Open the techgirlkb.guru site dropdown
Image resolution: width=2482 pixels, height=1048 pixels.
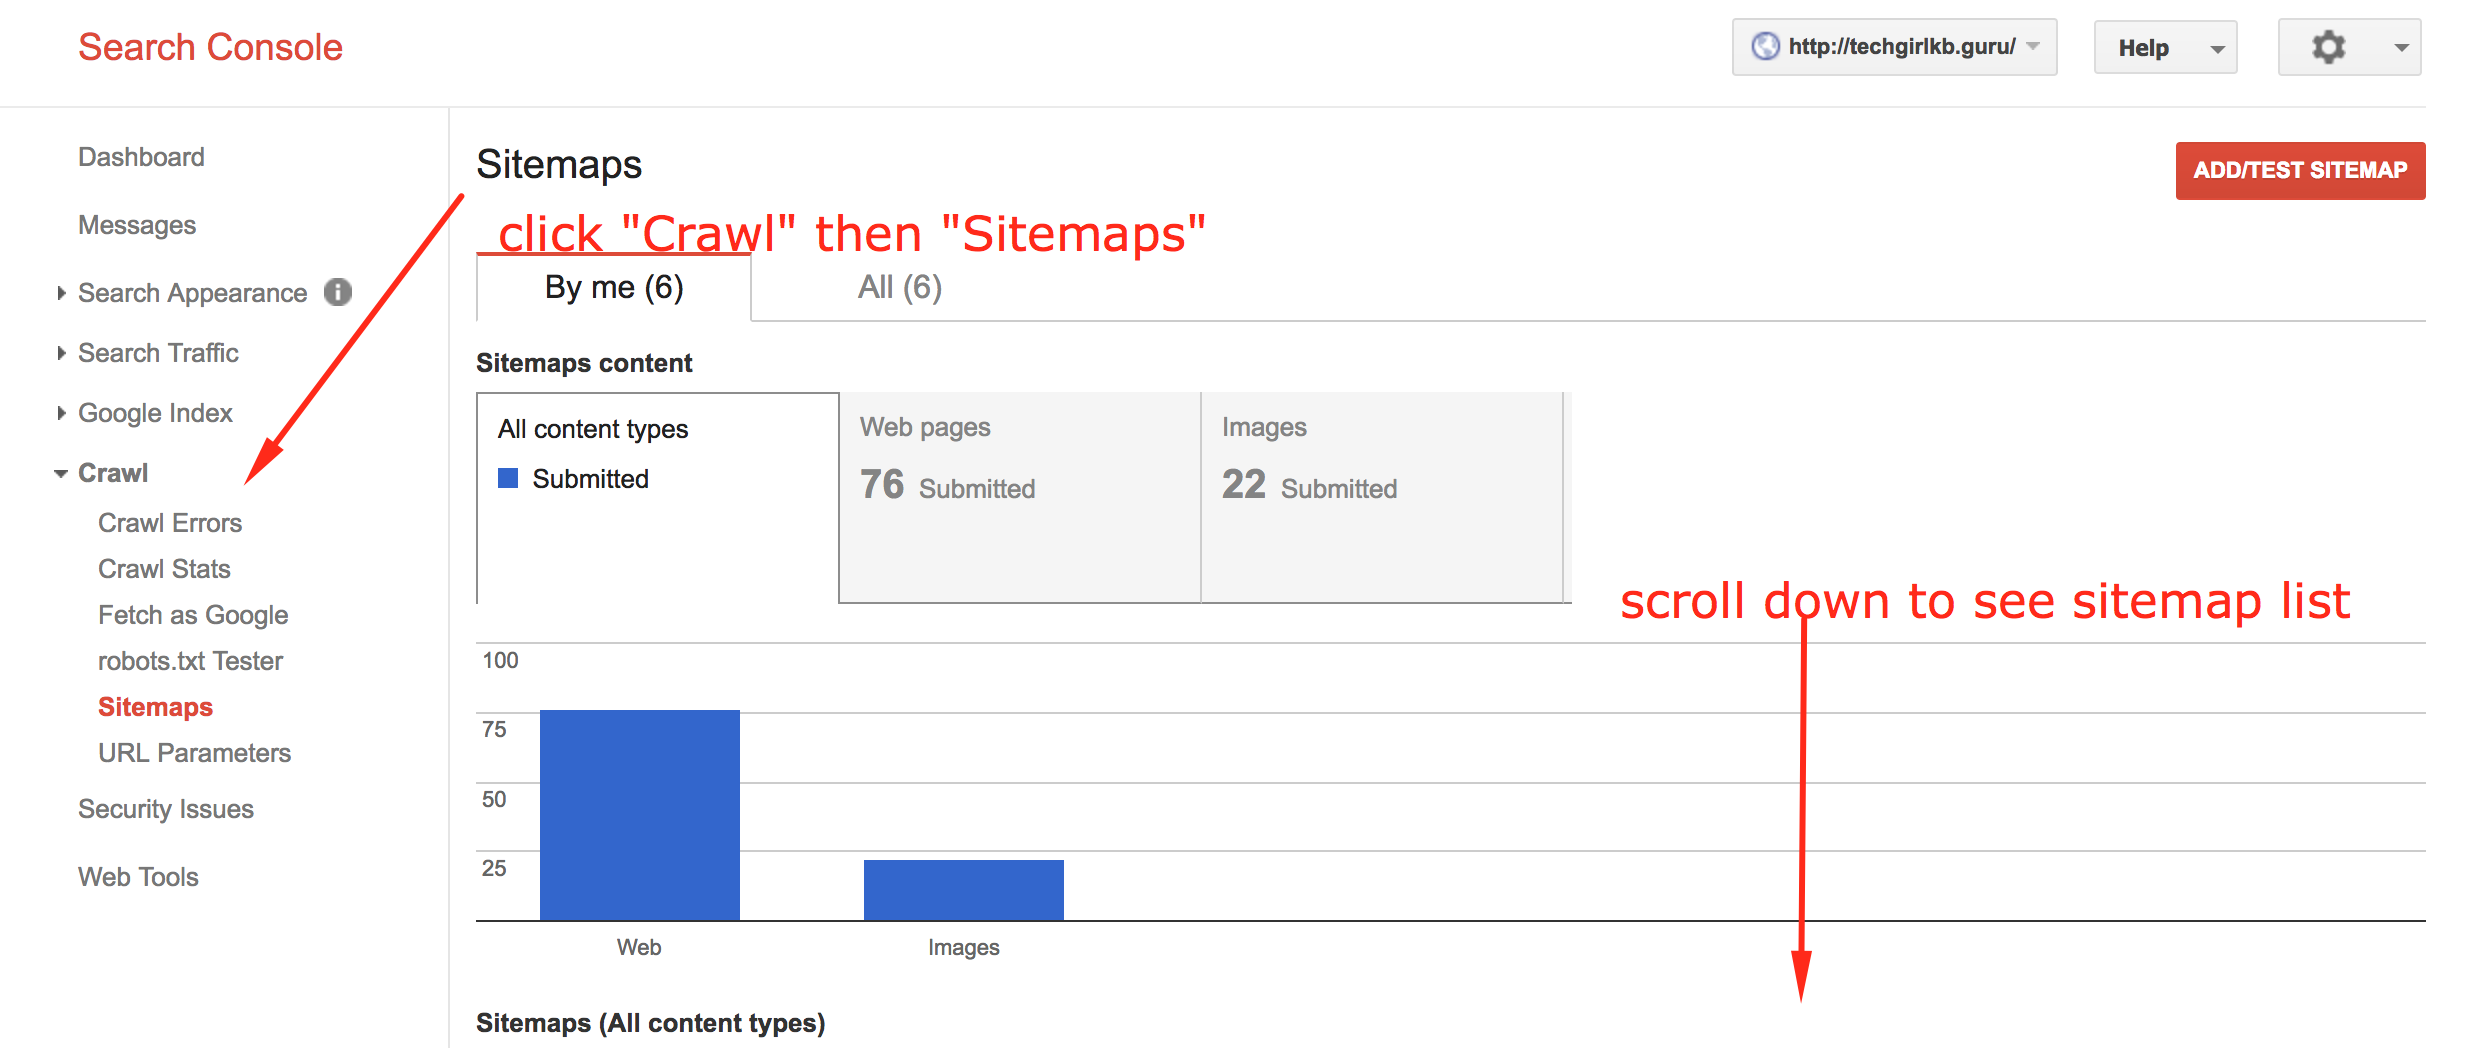1894,47
